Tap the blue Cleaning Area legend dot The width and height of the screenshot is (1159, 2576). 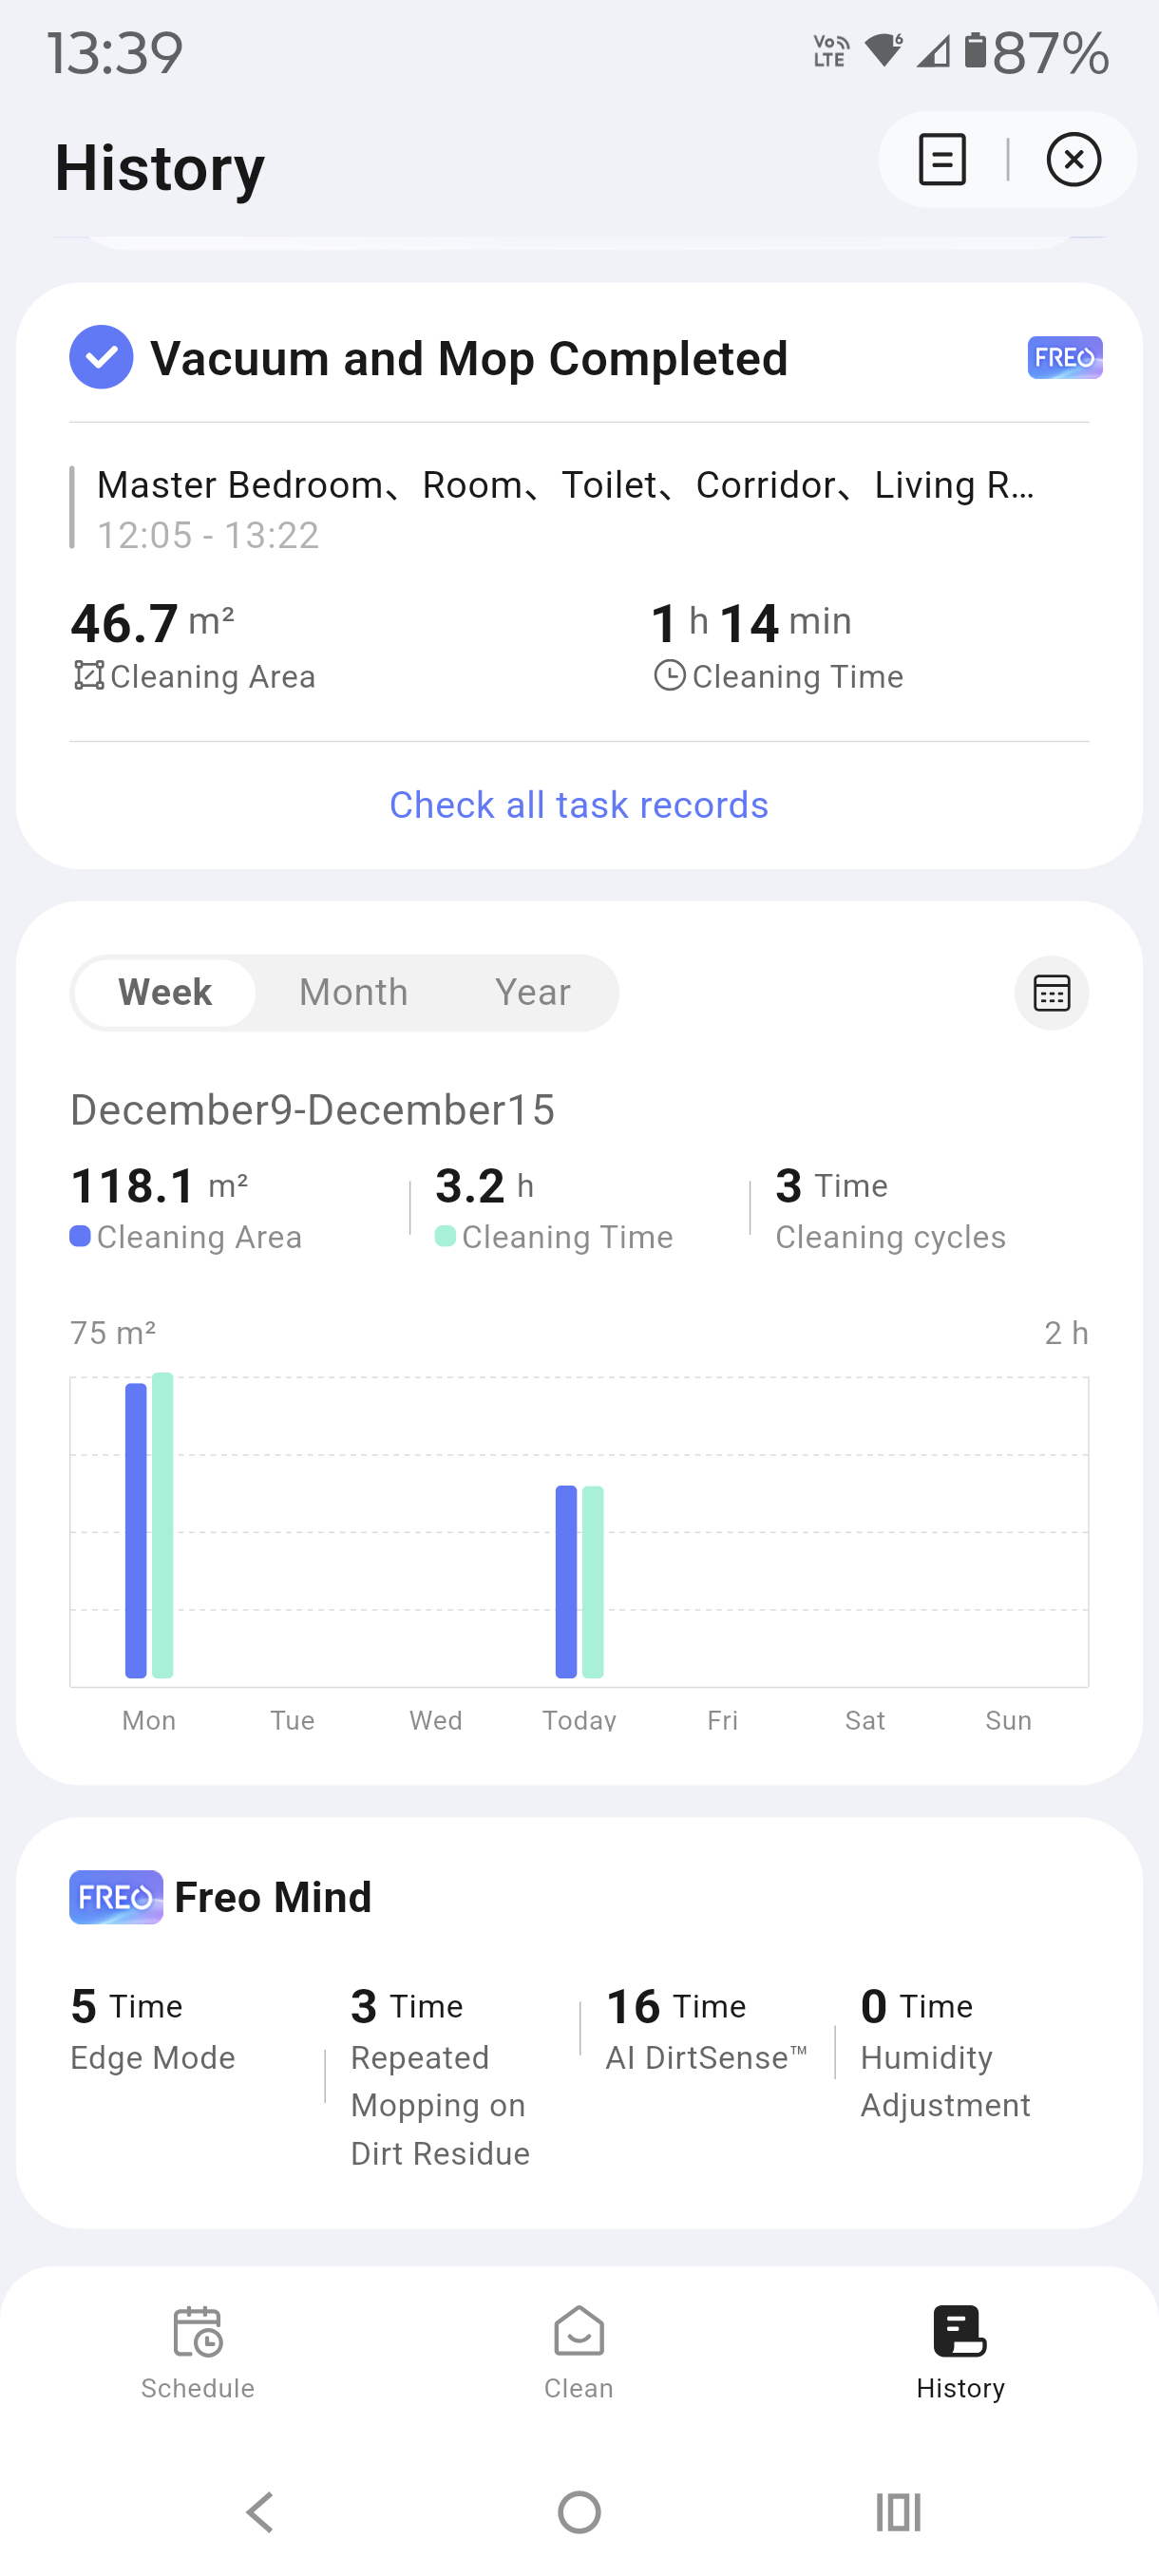tap(80, 1237)
